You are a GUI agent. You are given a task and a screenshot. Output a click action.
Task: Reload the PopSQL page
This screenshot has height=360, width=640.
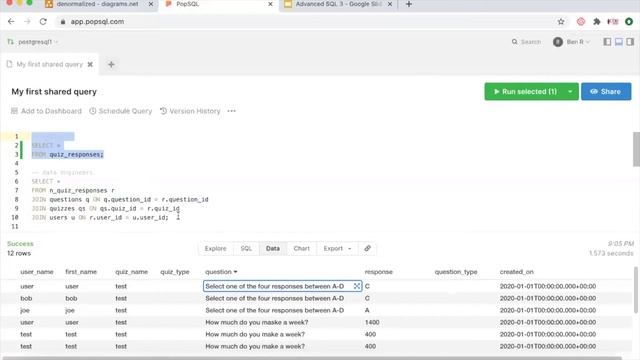click(x=43, y=22)
